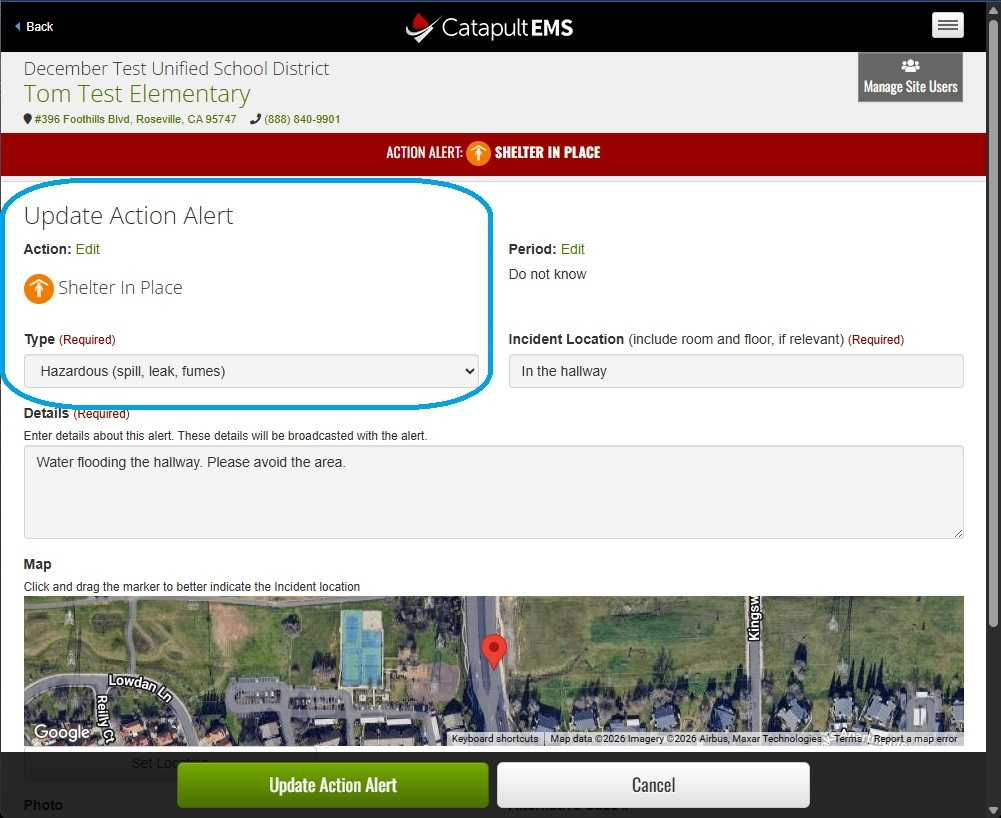Open the hamburger menu icon
Screen dimensions: 1001x818
pyautogui.click(x=947, y=26)
